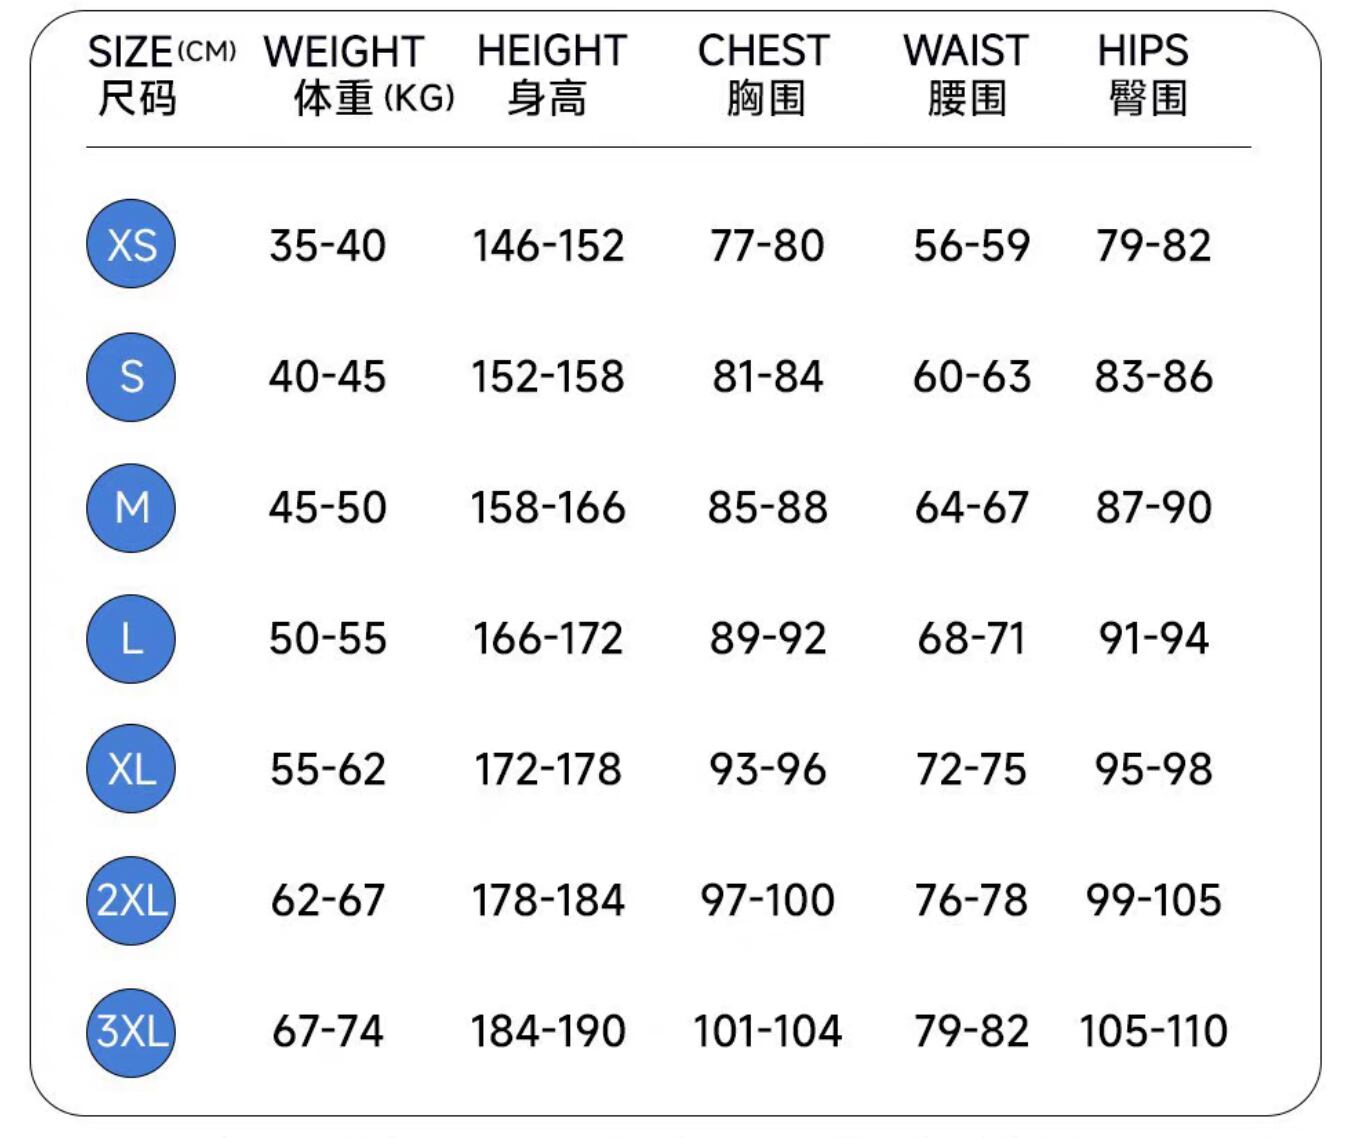
Task: Click the blue XL size badge
Action: (131, 769)
